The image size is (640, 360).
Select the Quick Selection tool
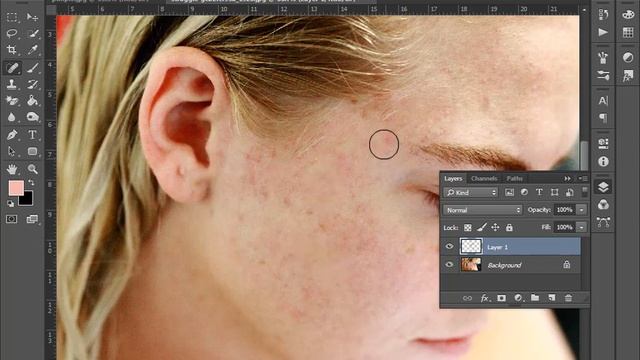(32, 33)
